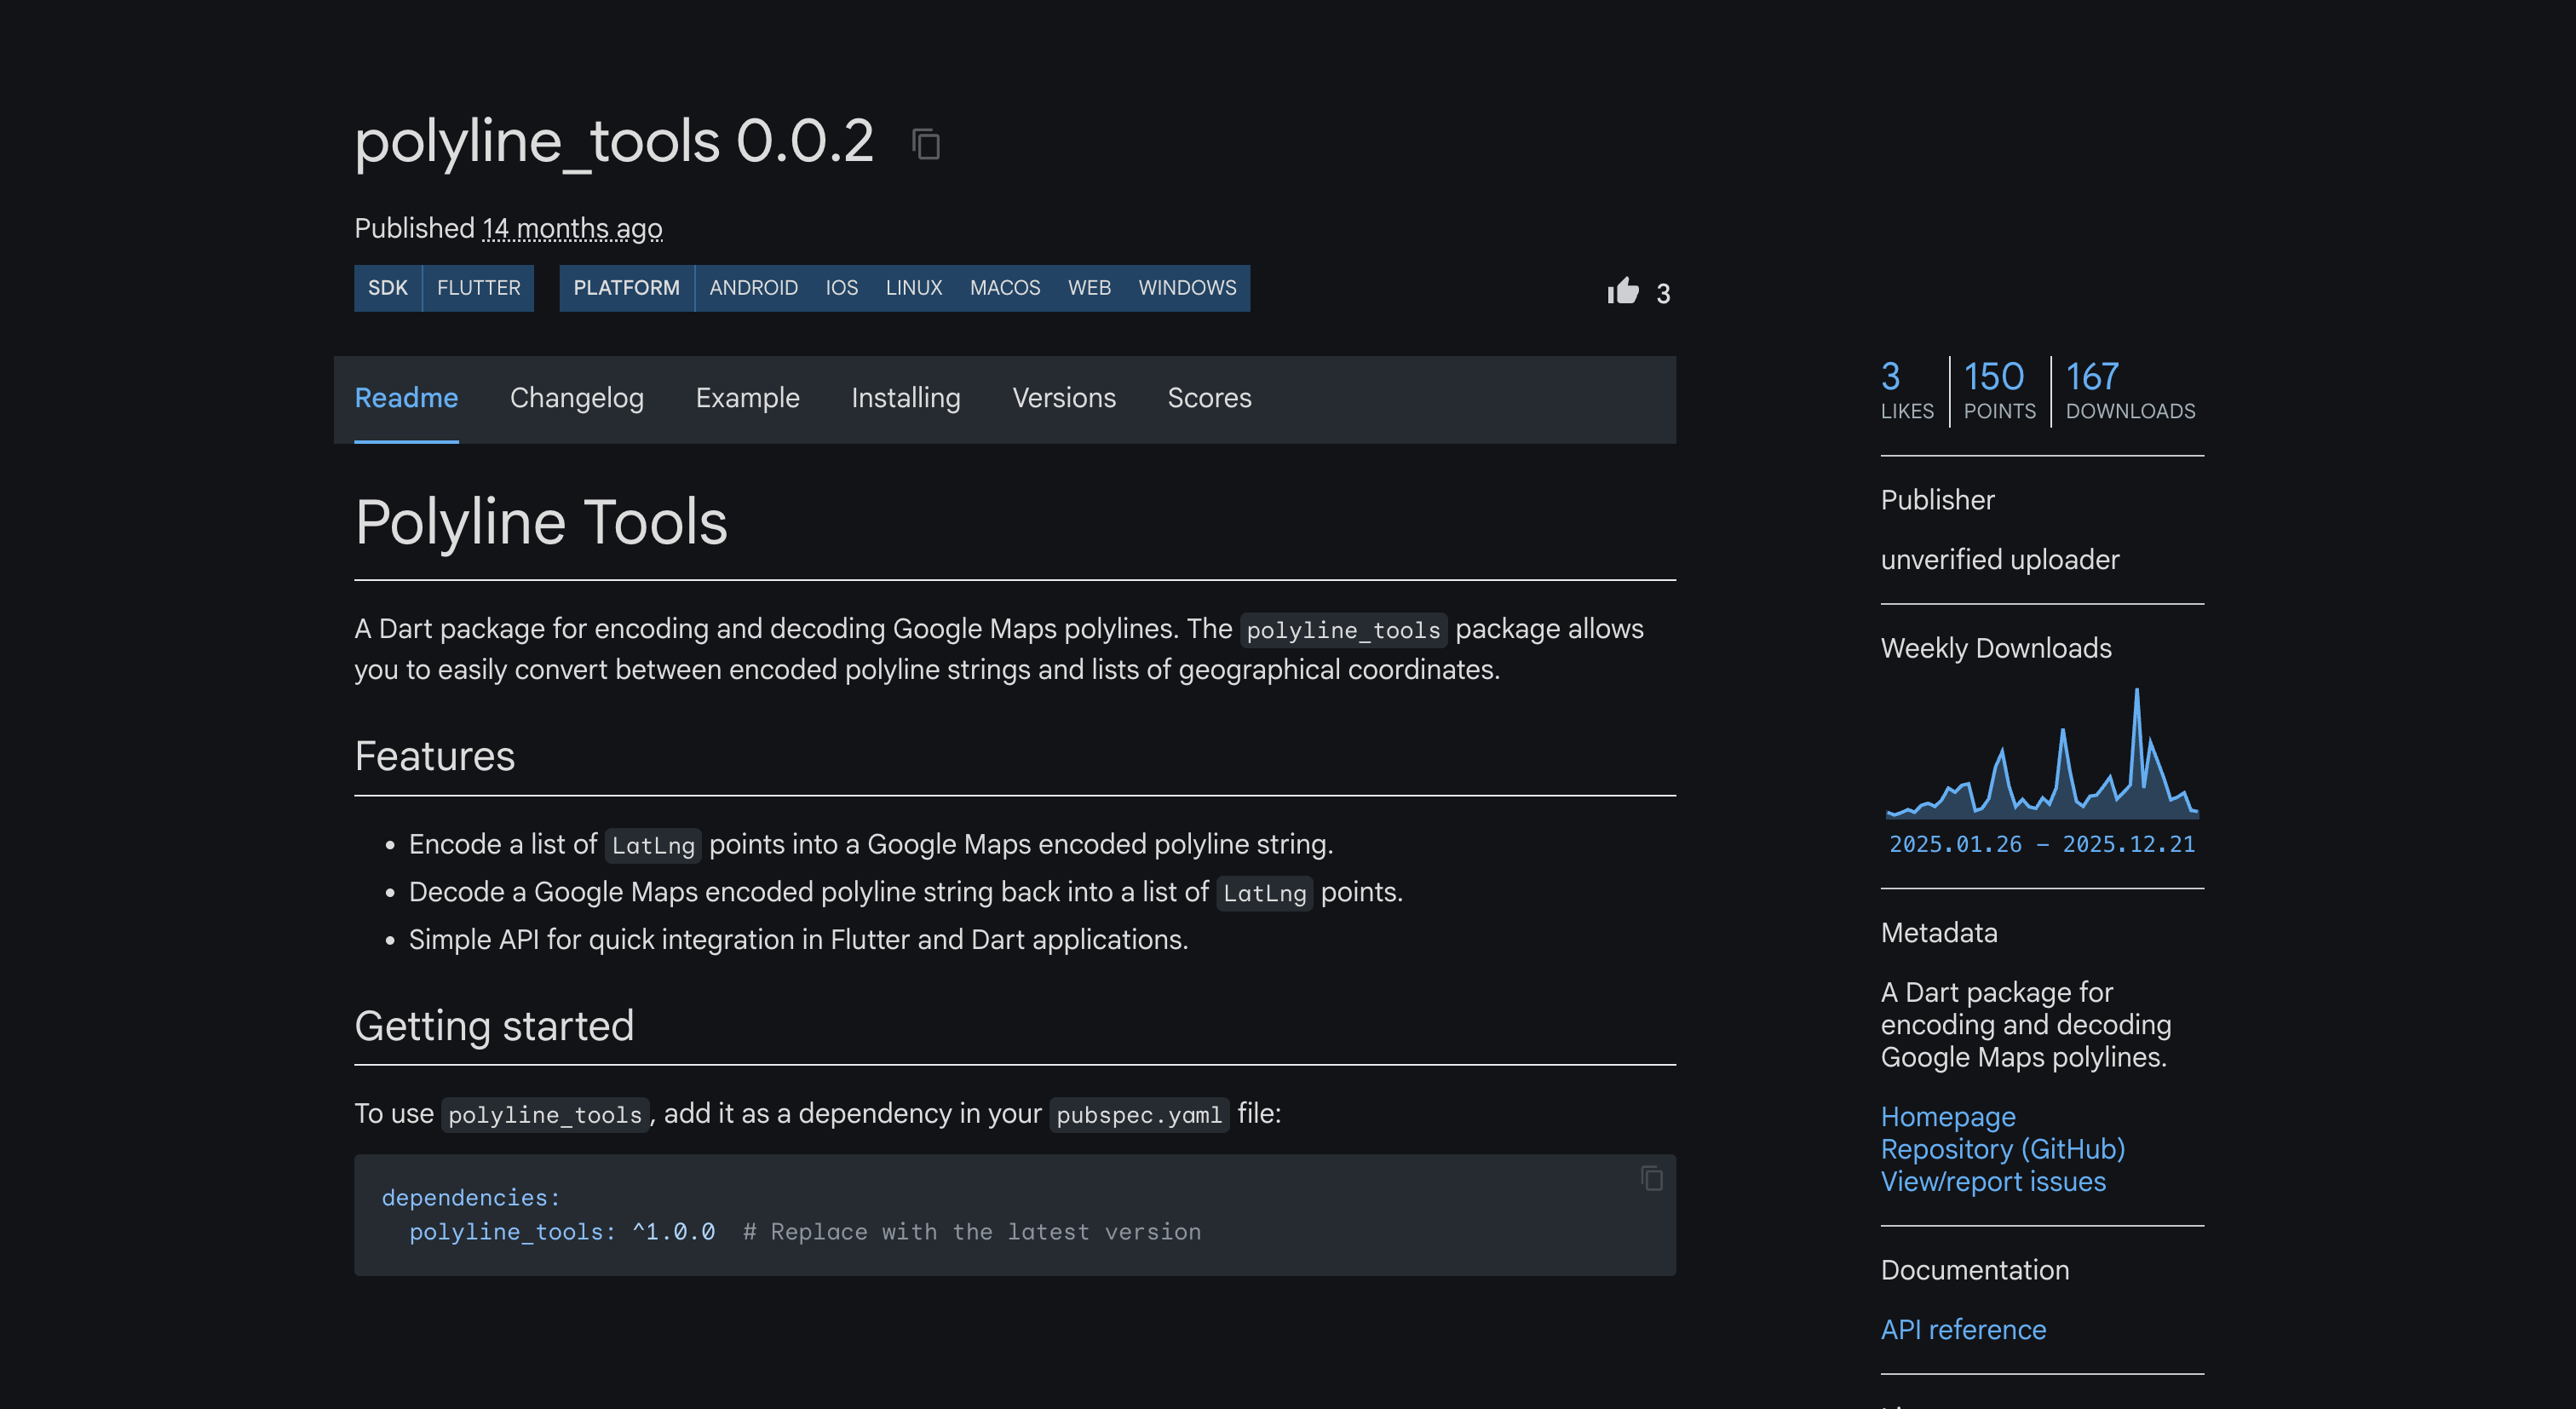Image resolution: width=2576 pixels, height=1409 pixels.
Task: Select the Readme tab
Action: point(406,398)
